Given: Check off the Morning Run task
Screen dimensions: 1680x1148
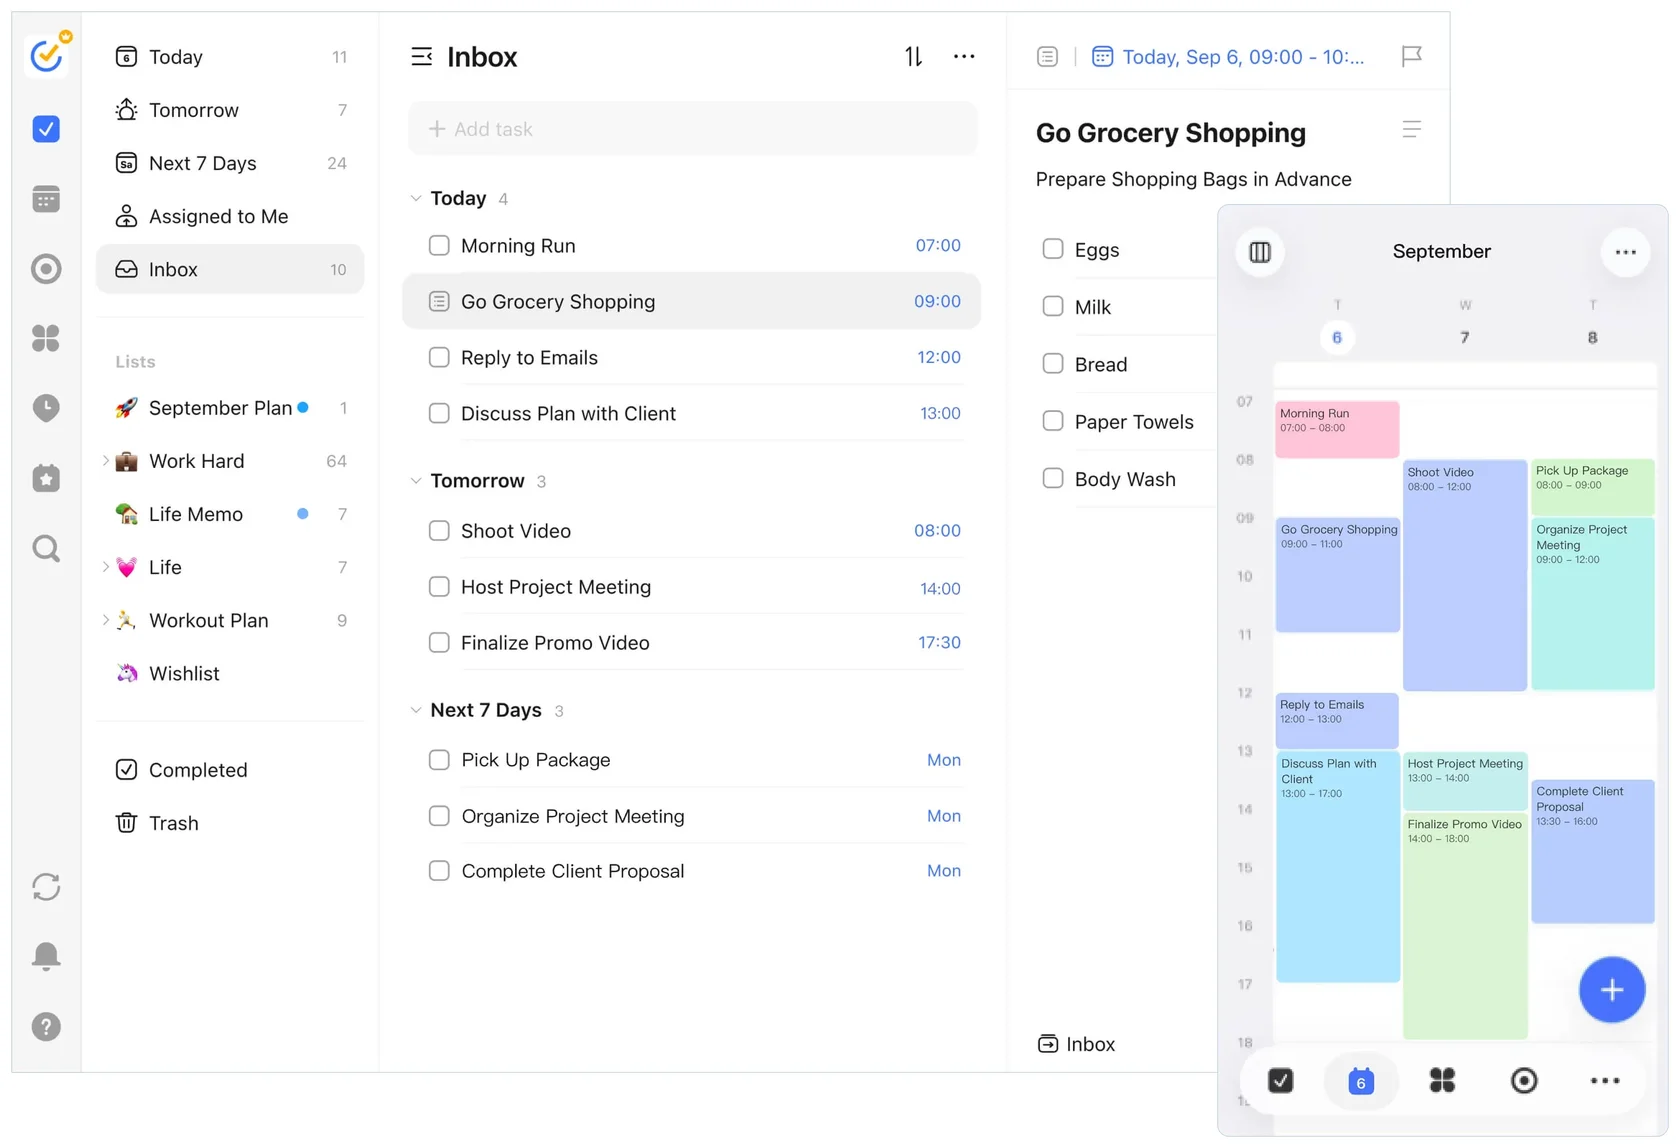Looking at the screenshot, I should pos(439,246).
